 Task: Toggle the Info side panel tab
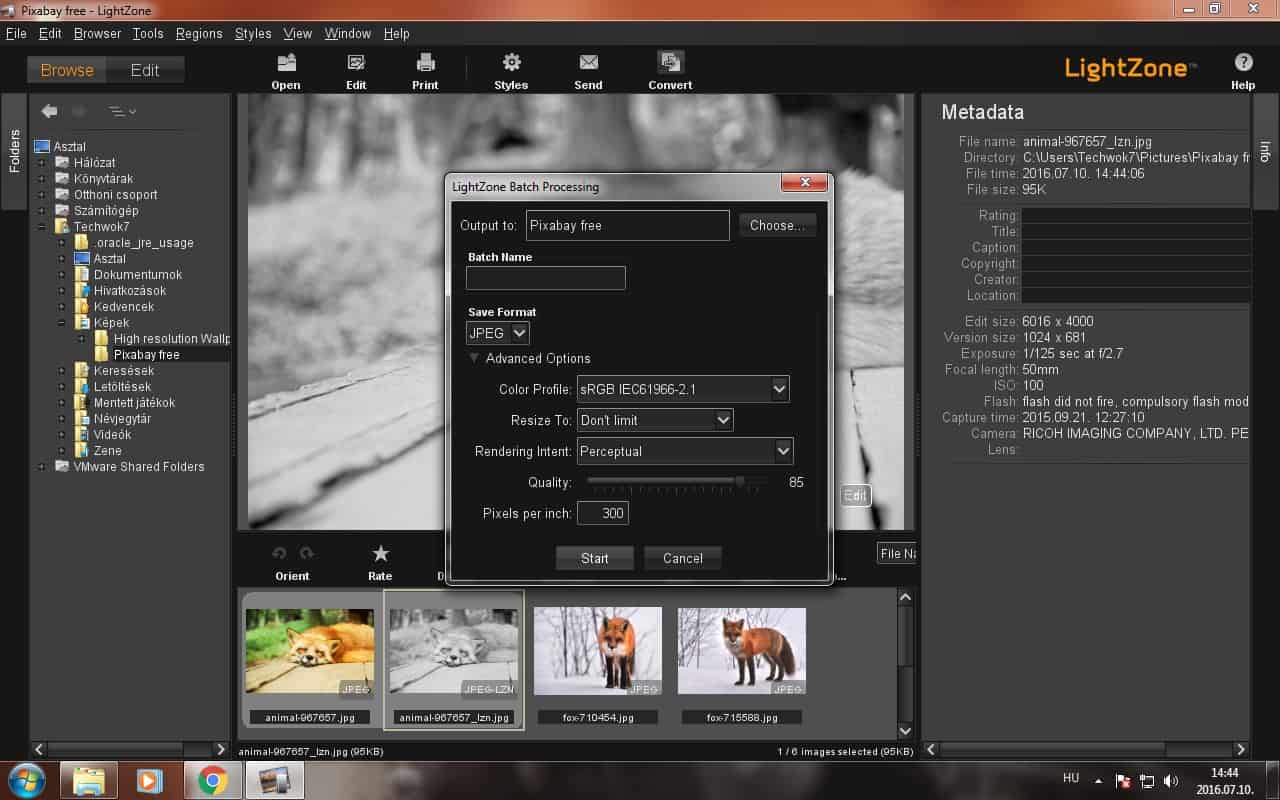(1265, 151)
